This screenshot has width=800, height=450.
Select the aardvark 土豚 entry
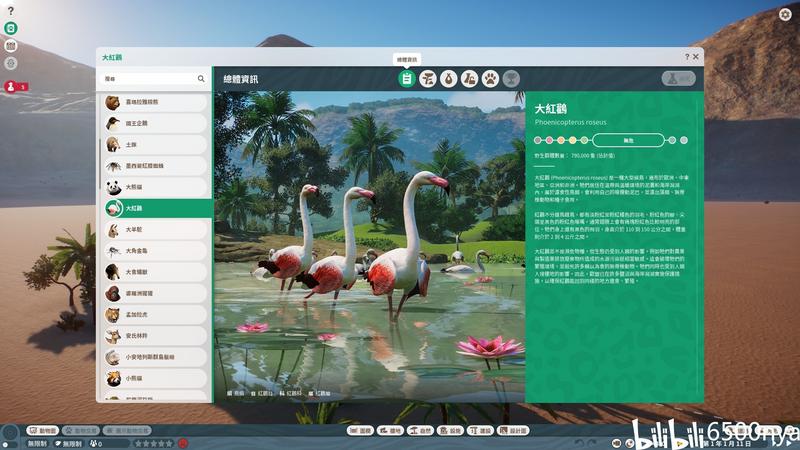click(155, 144)
